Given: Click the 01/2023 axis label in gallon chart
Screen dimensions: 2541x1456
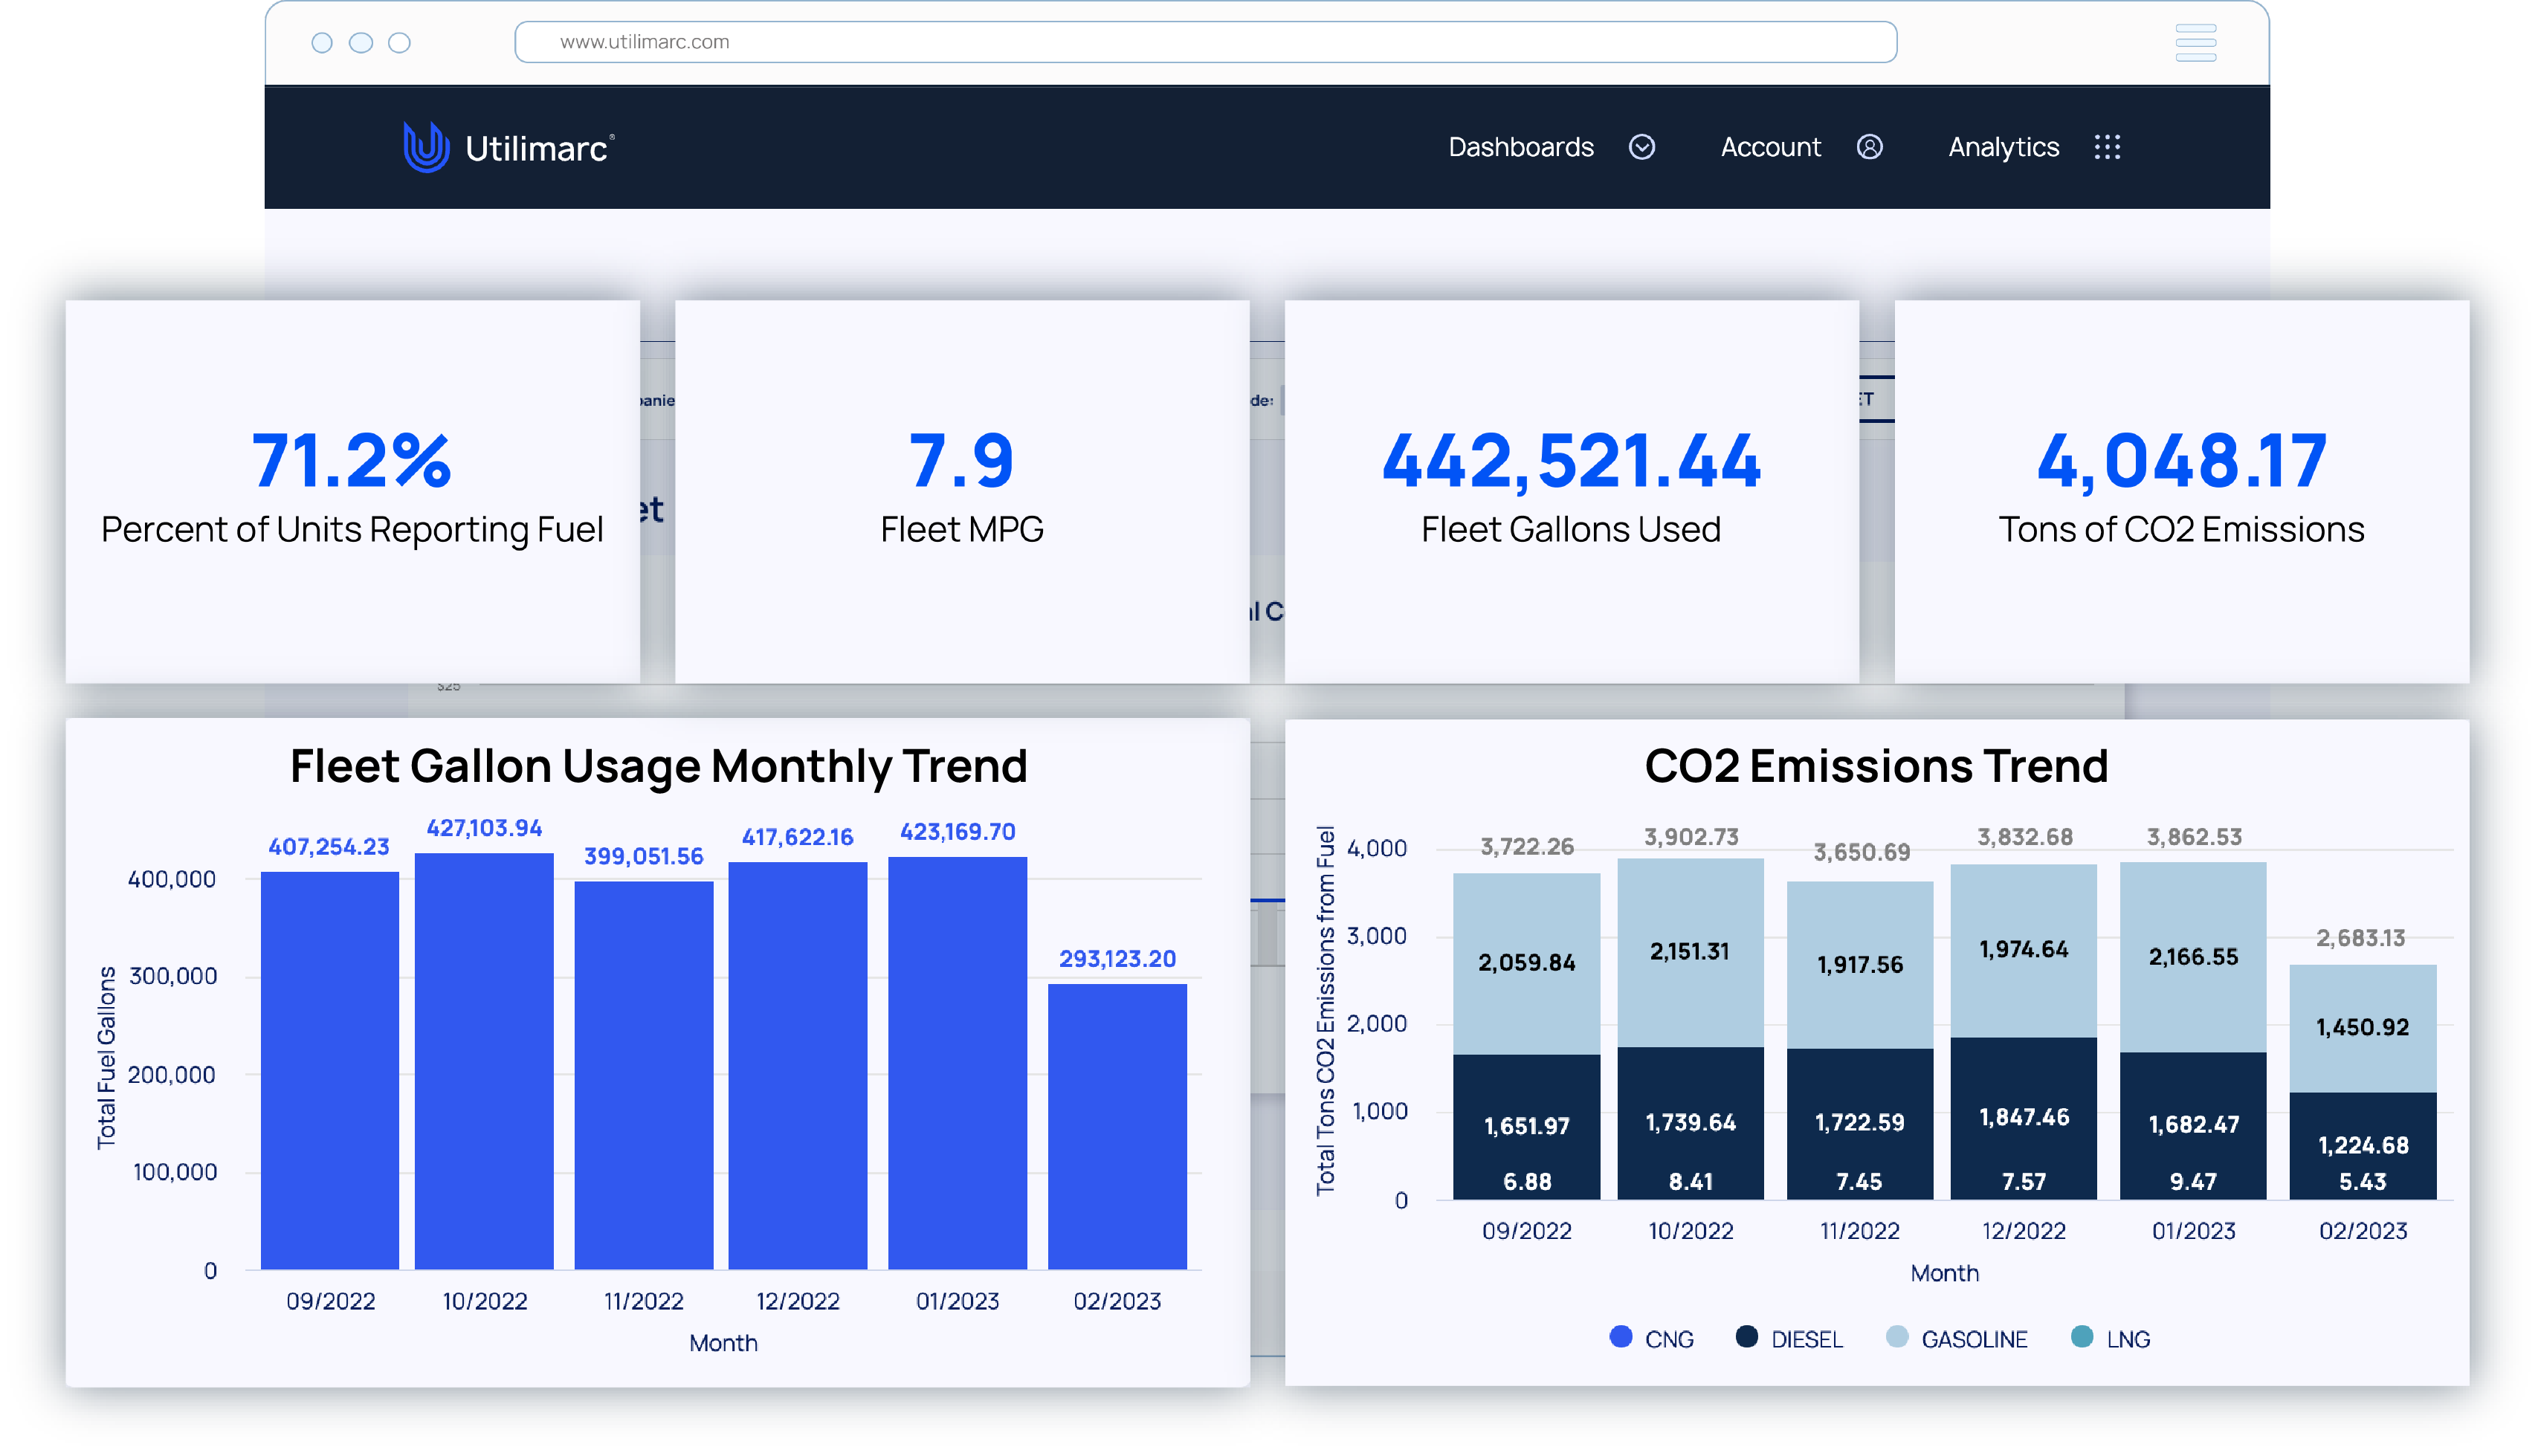Looking at the screenshot, I should pos(957,1301).
